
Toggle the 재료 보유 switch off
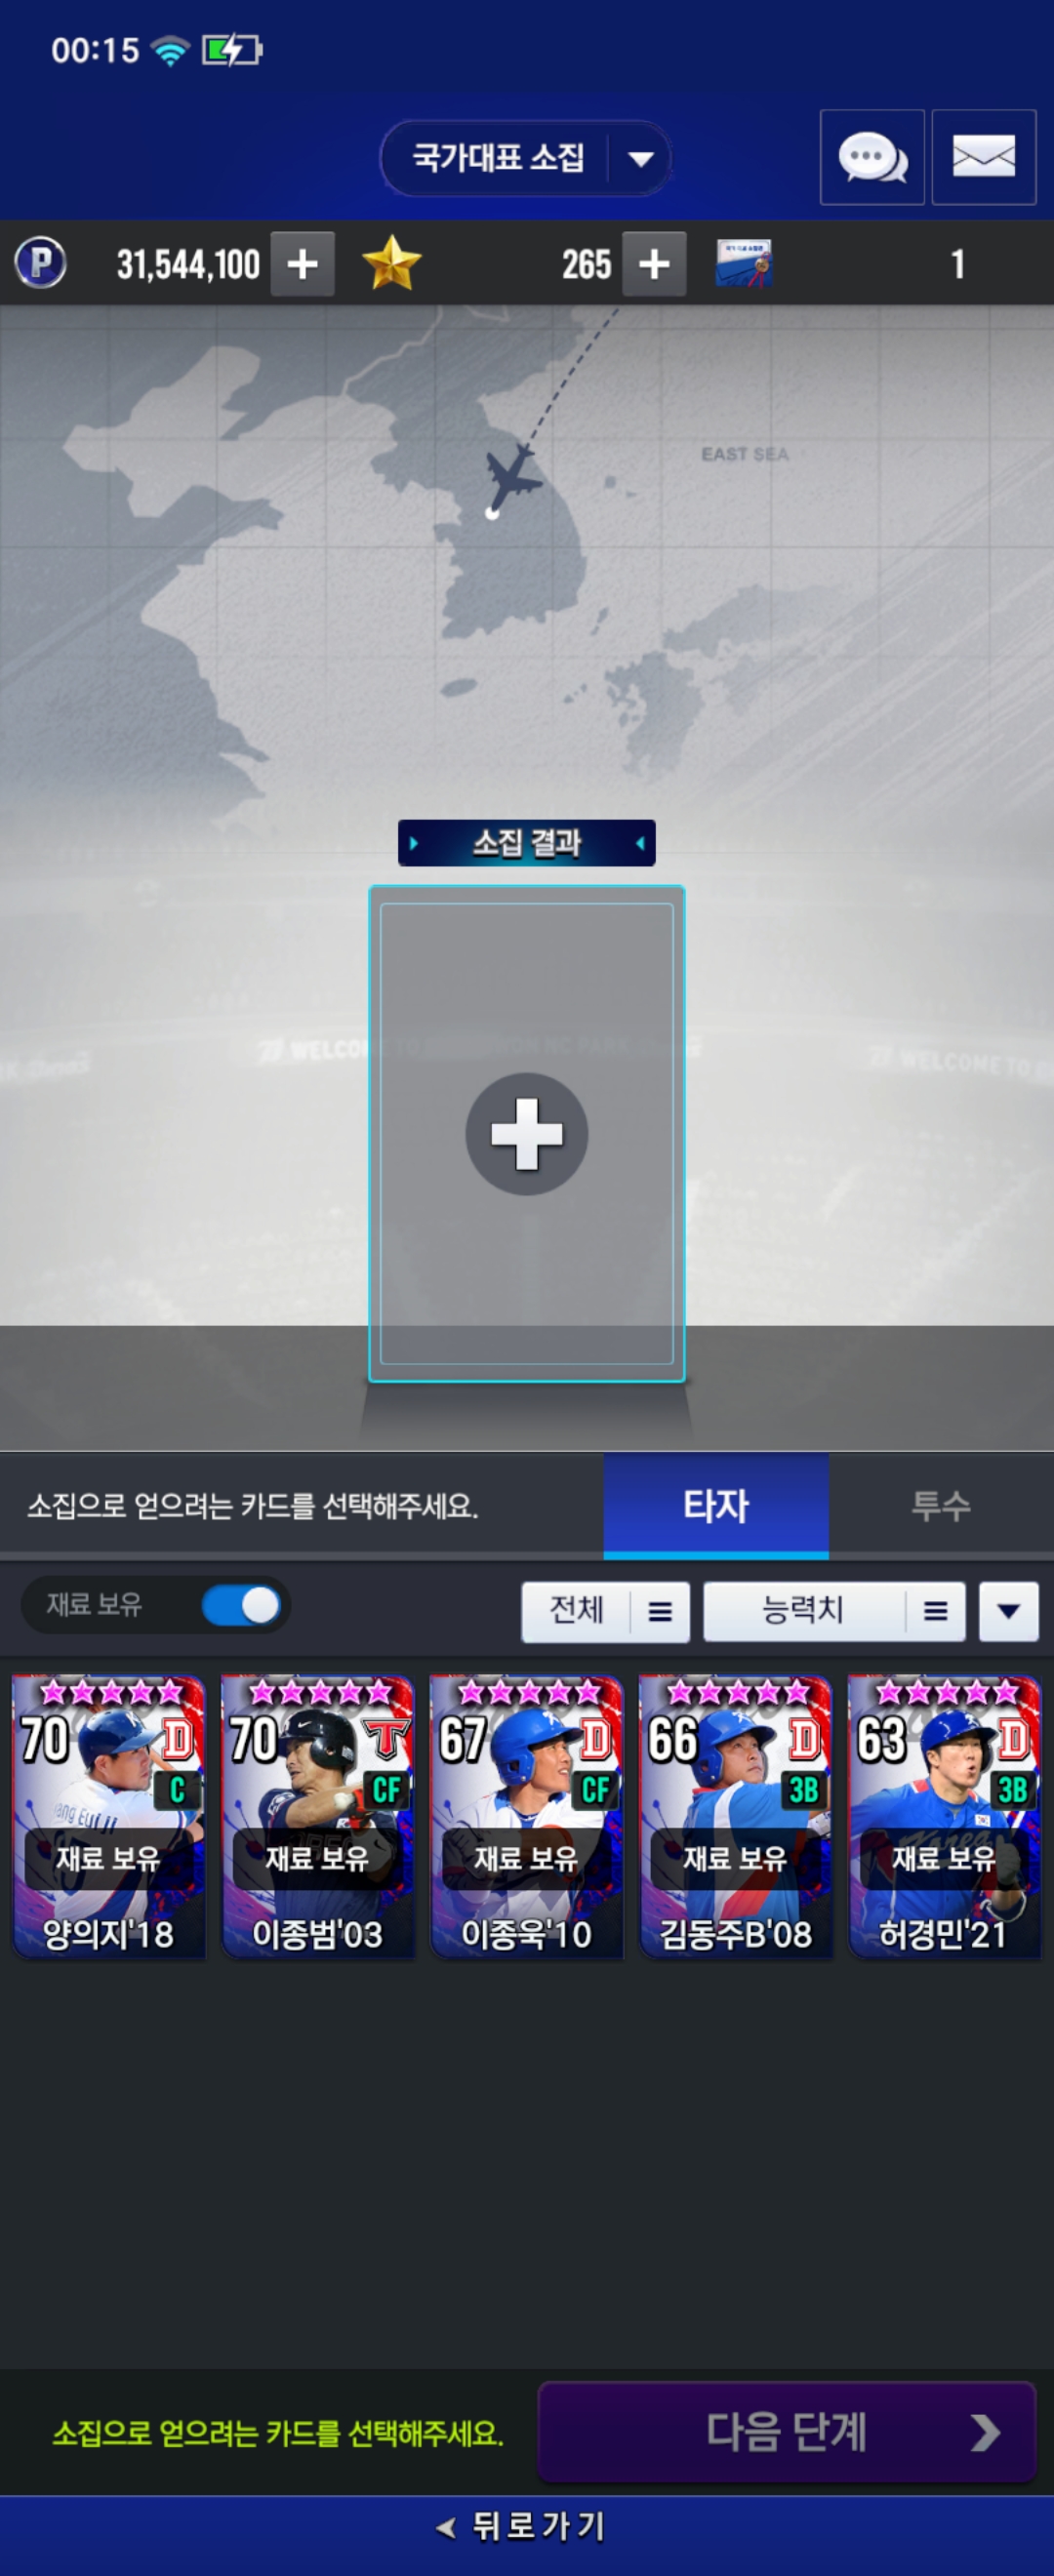click(x=241, y=1606)
